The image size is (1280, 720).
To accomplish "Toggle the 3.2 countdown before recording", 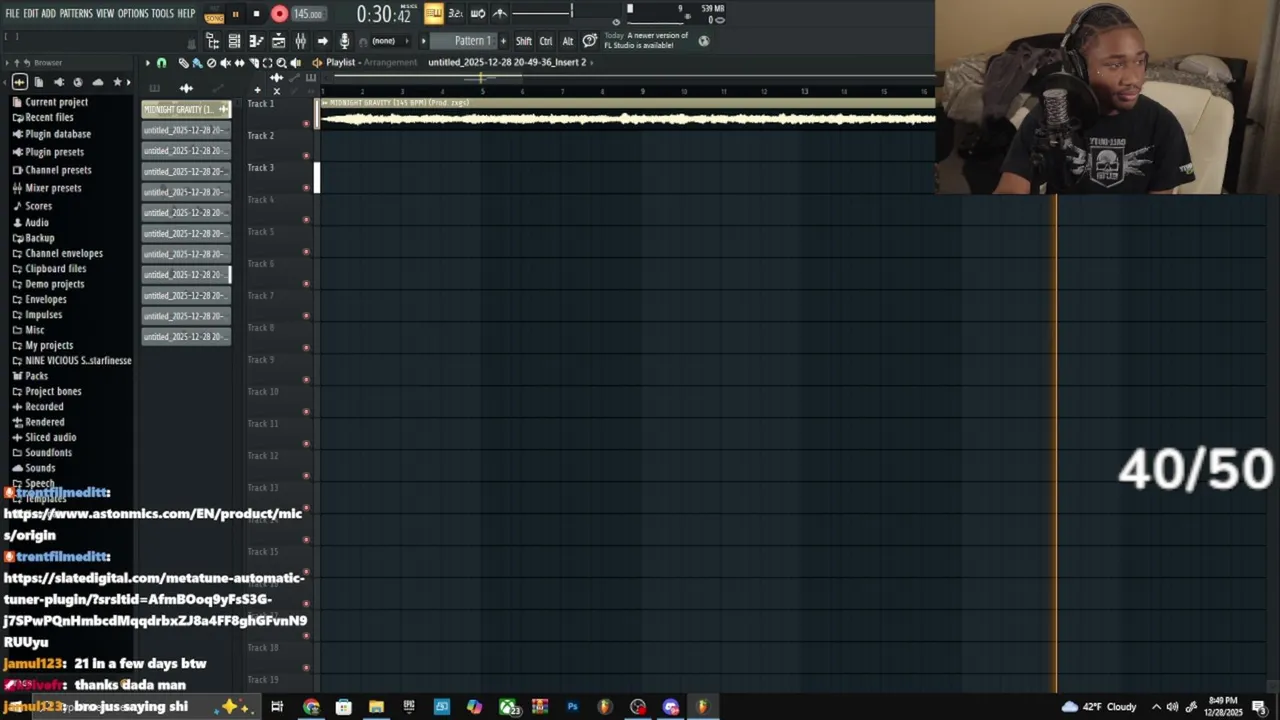I will point(455,13).
